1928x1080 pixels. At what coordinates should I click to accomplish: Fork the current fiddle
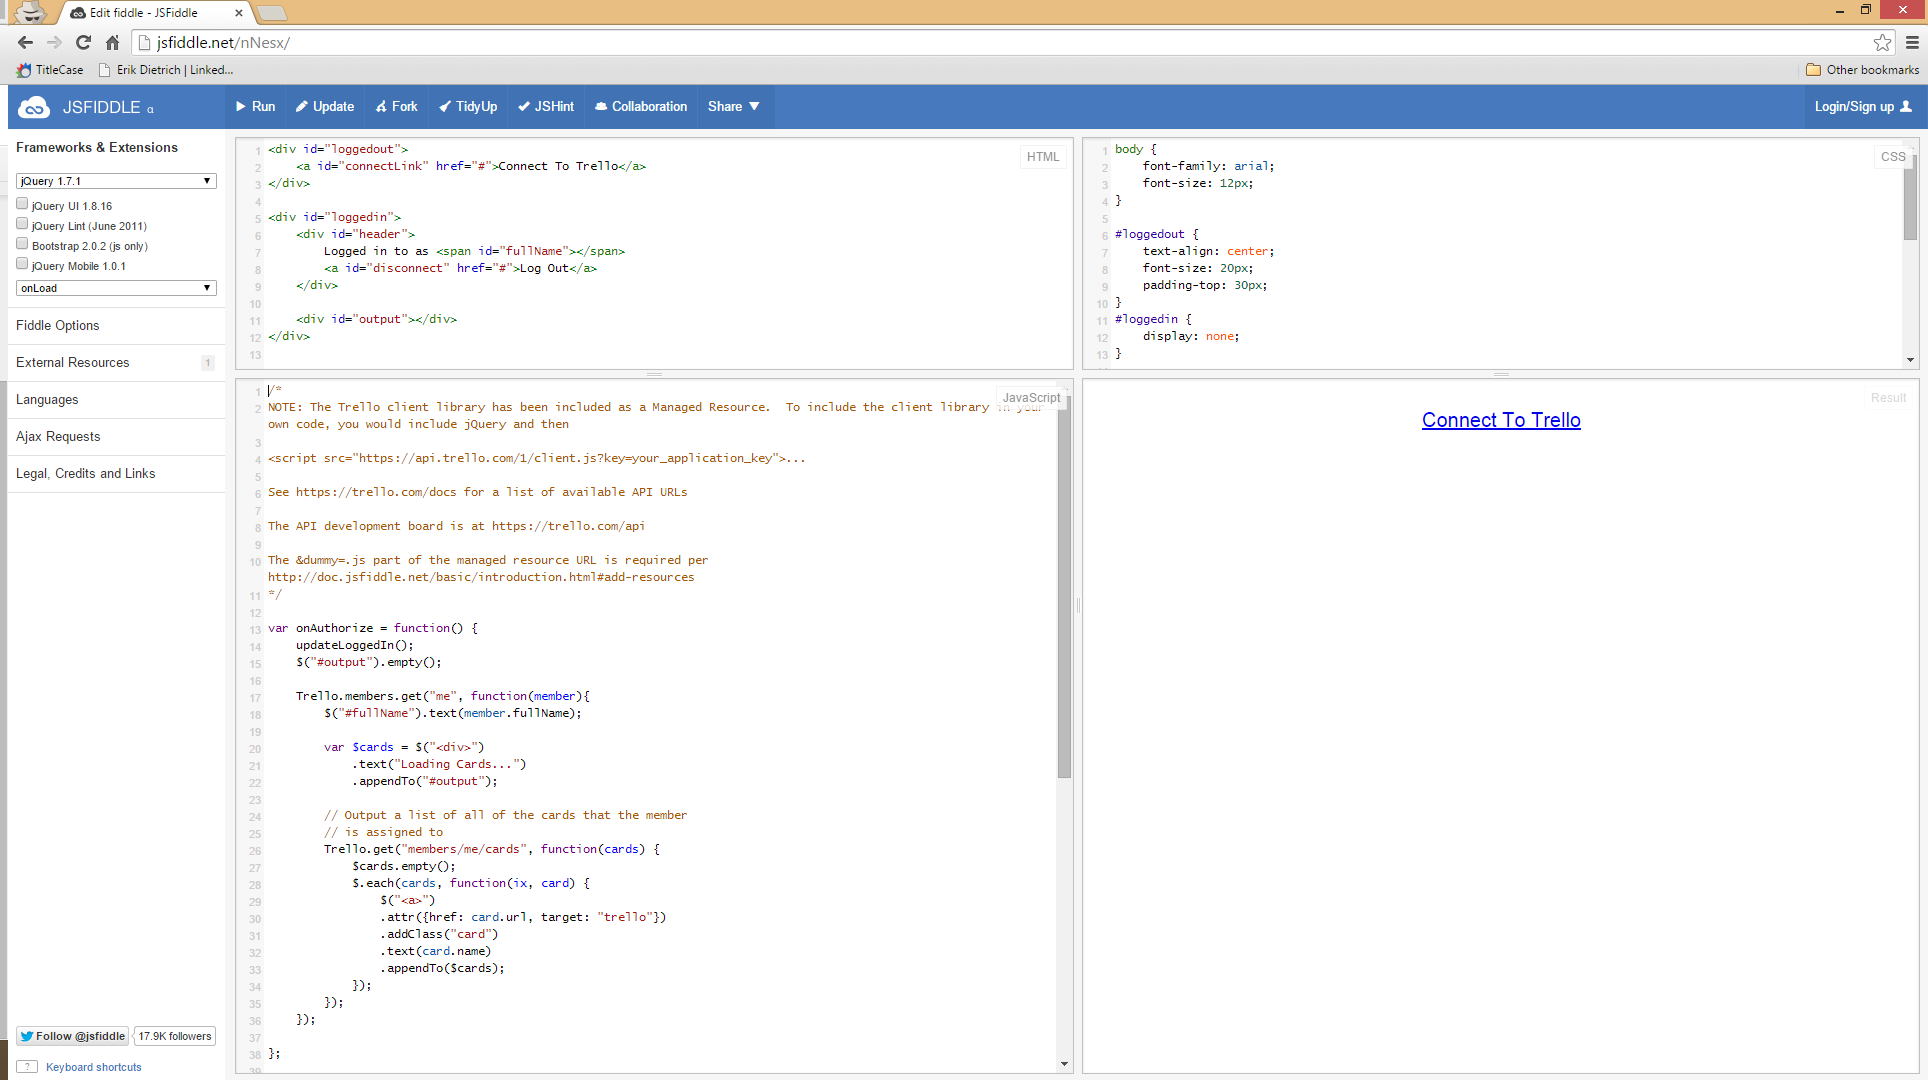pos(396,107)
